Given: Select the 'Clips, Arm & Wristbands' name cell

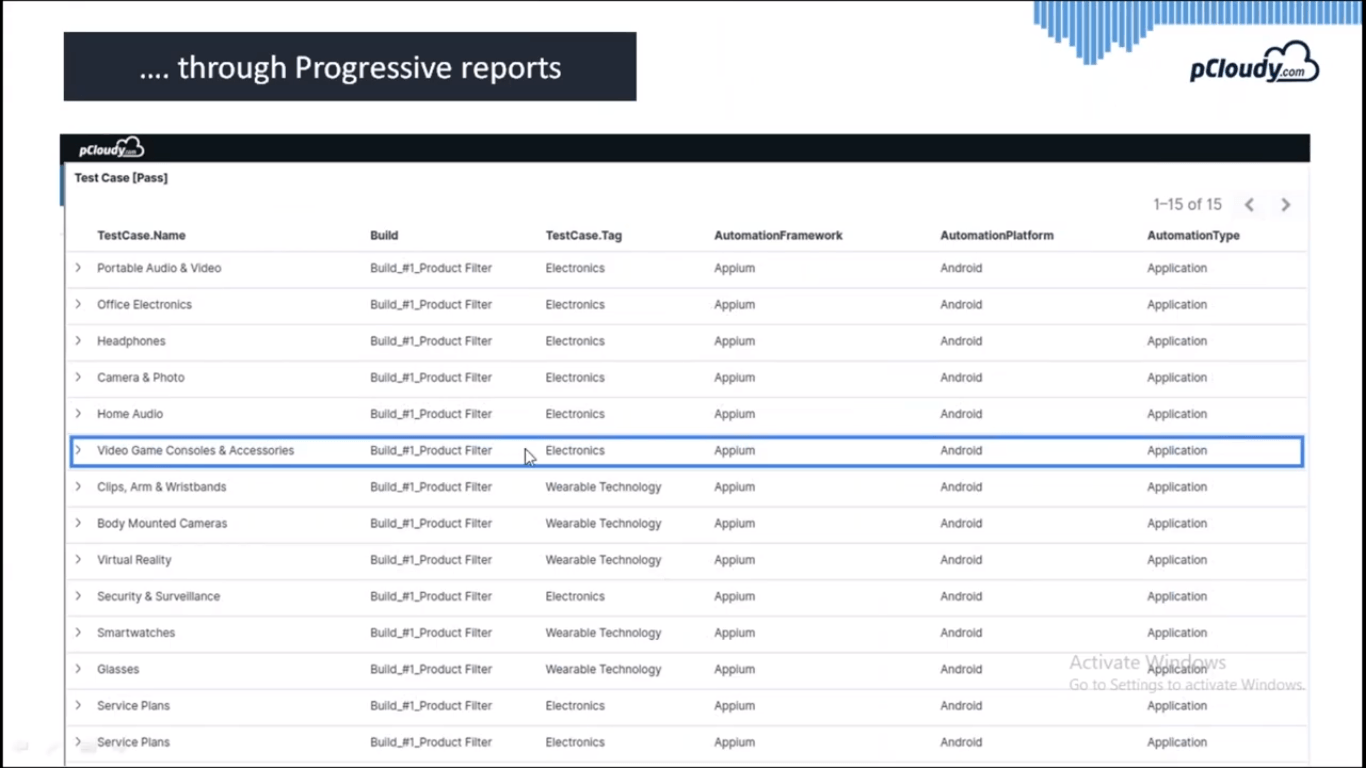Looking at the screenshot, I should point(162,487).
